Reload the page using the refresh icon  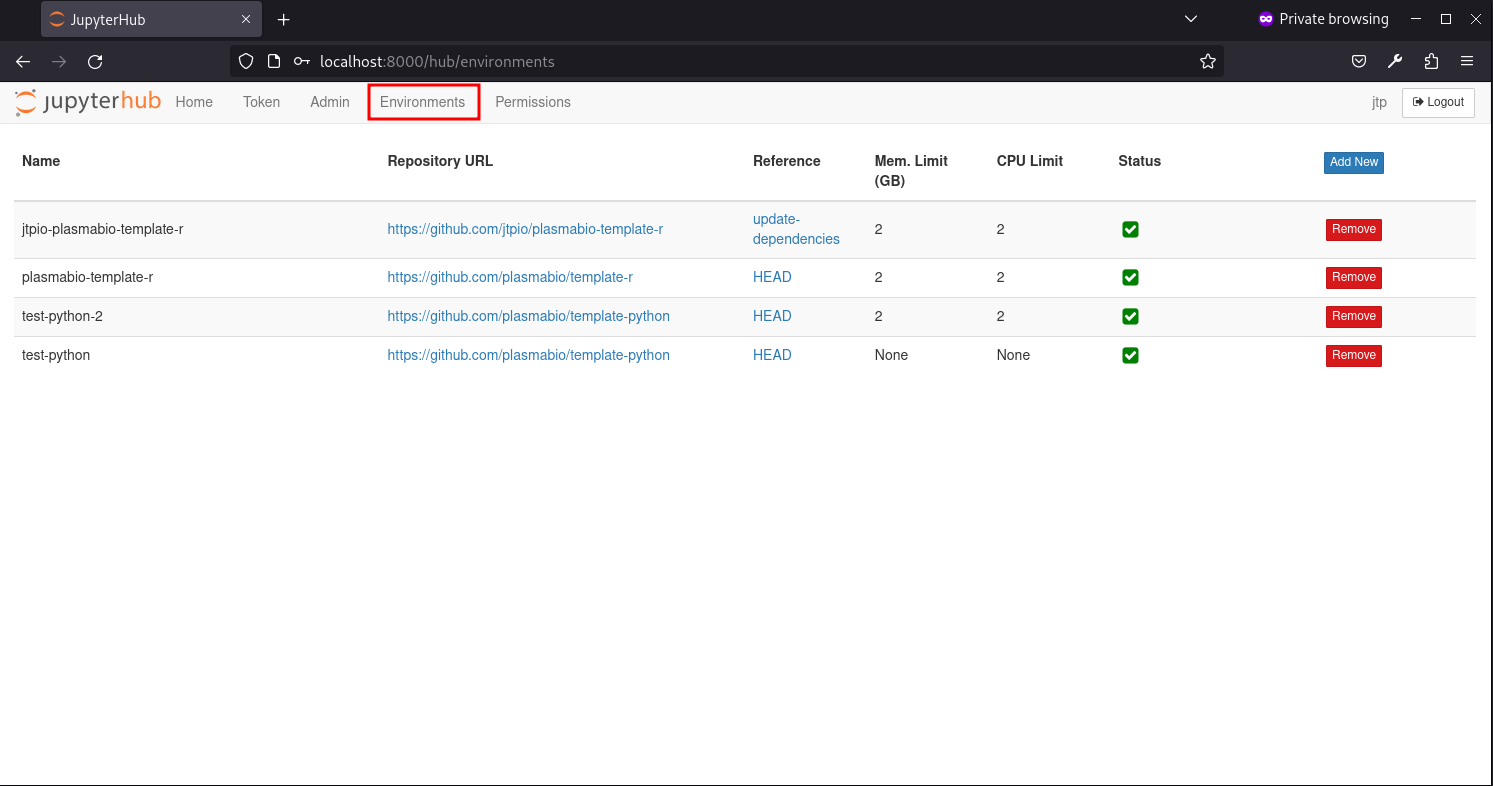tap(95, 61)
